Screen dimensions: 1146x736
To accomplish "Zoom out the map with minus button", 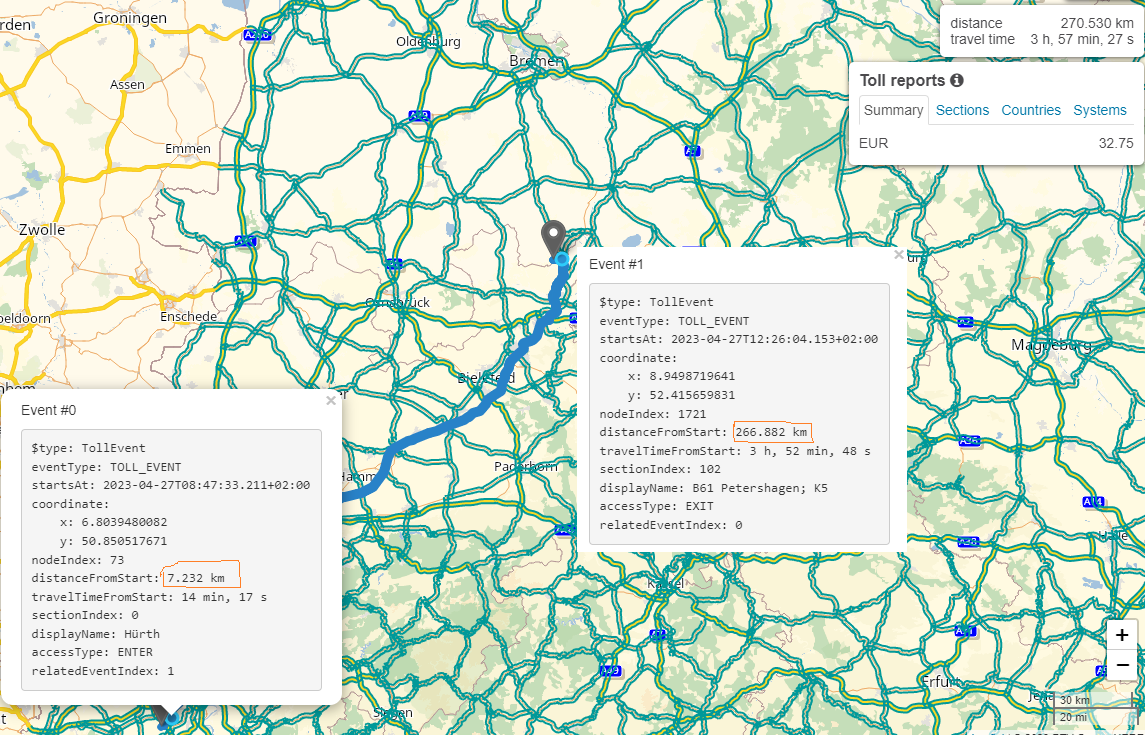I will pos(1122,664).
